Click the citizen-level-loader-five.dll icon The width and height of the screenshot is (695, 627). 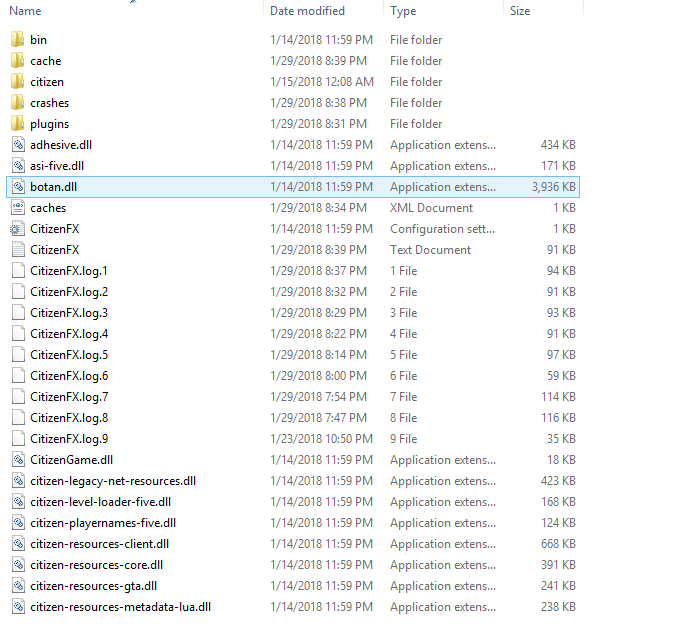[x=18, y=502]
